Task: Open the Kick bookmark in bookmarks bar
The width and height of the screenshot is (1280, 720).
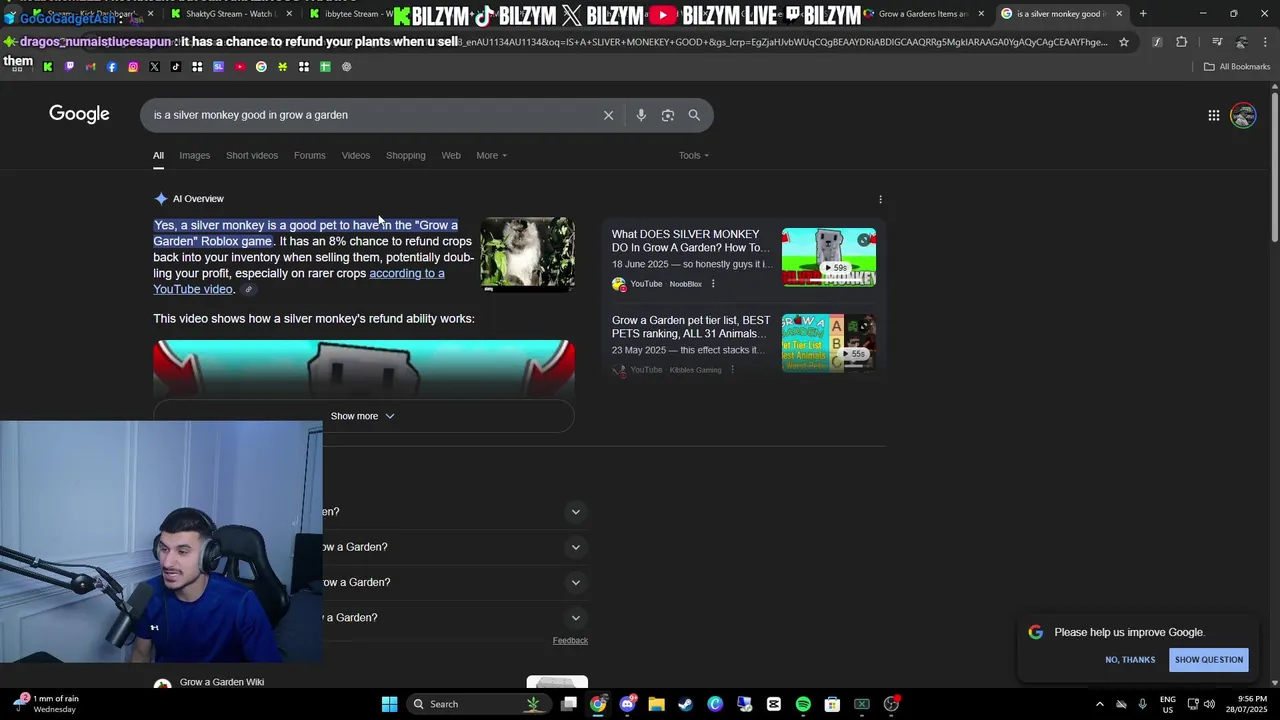Action: tap(47, 67)
